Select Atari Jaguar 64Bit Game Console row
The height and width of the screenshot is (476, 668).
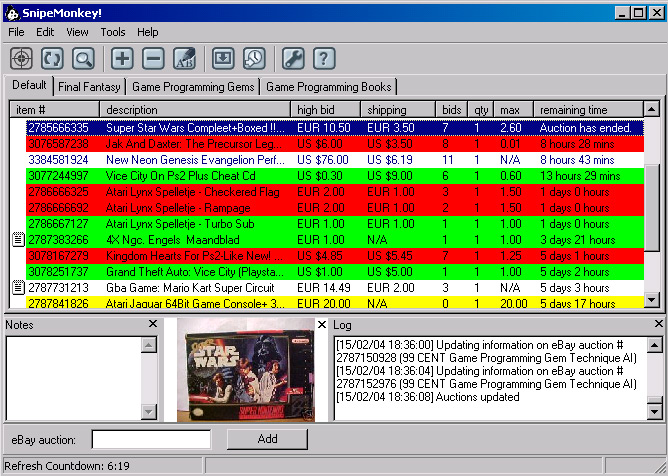pos(335,303)
